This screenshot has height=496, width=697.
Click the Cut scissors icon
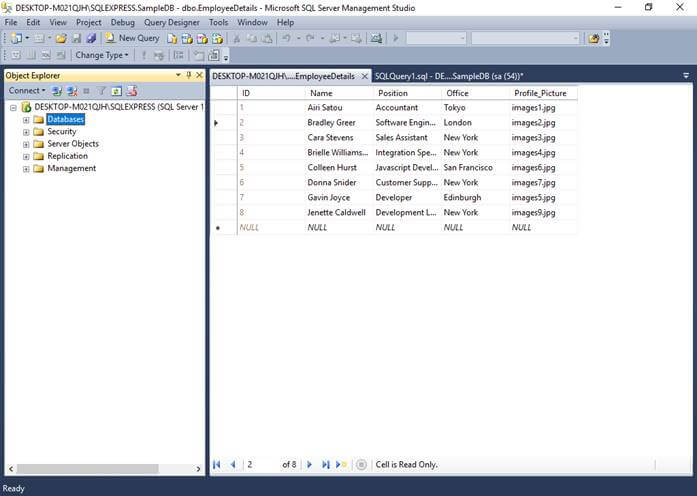coord(237,39)
